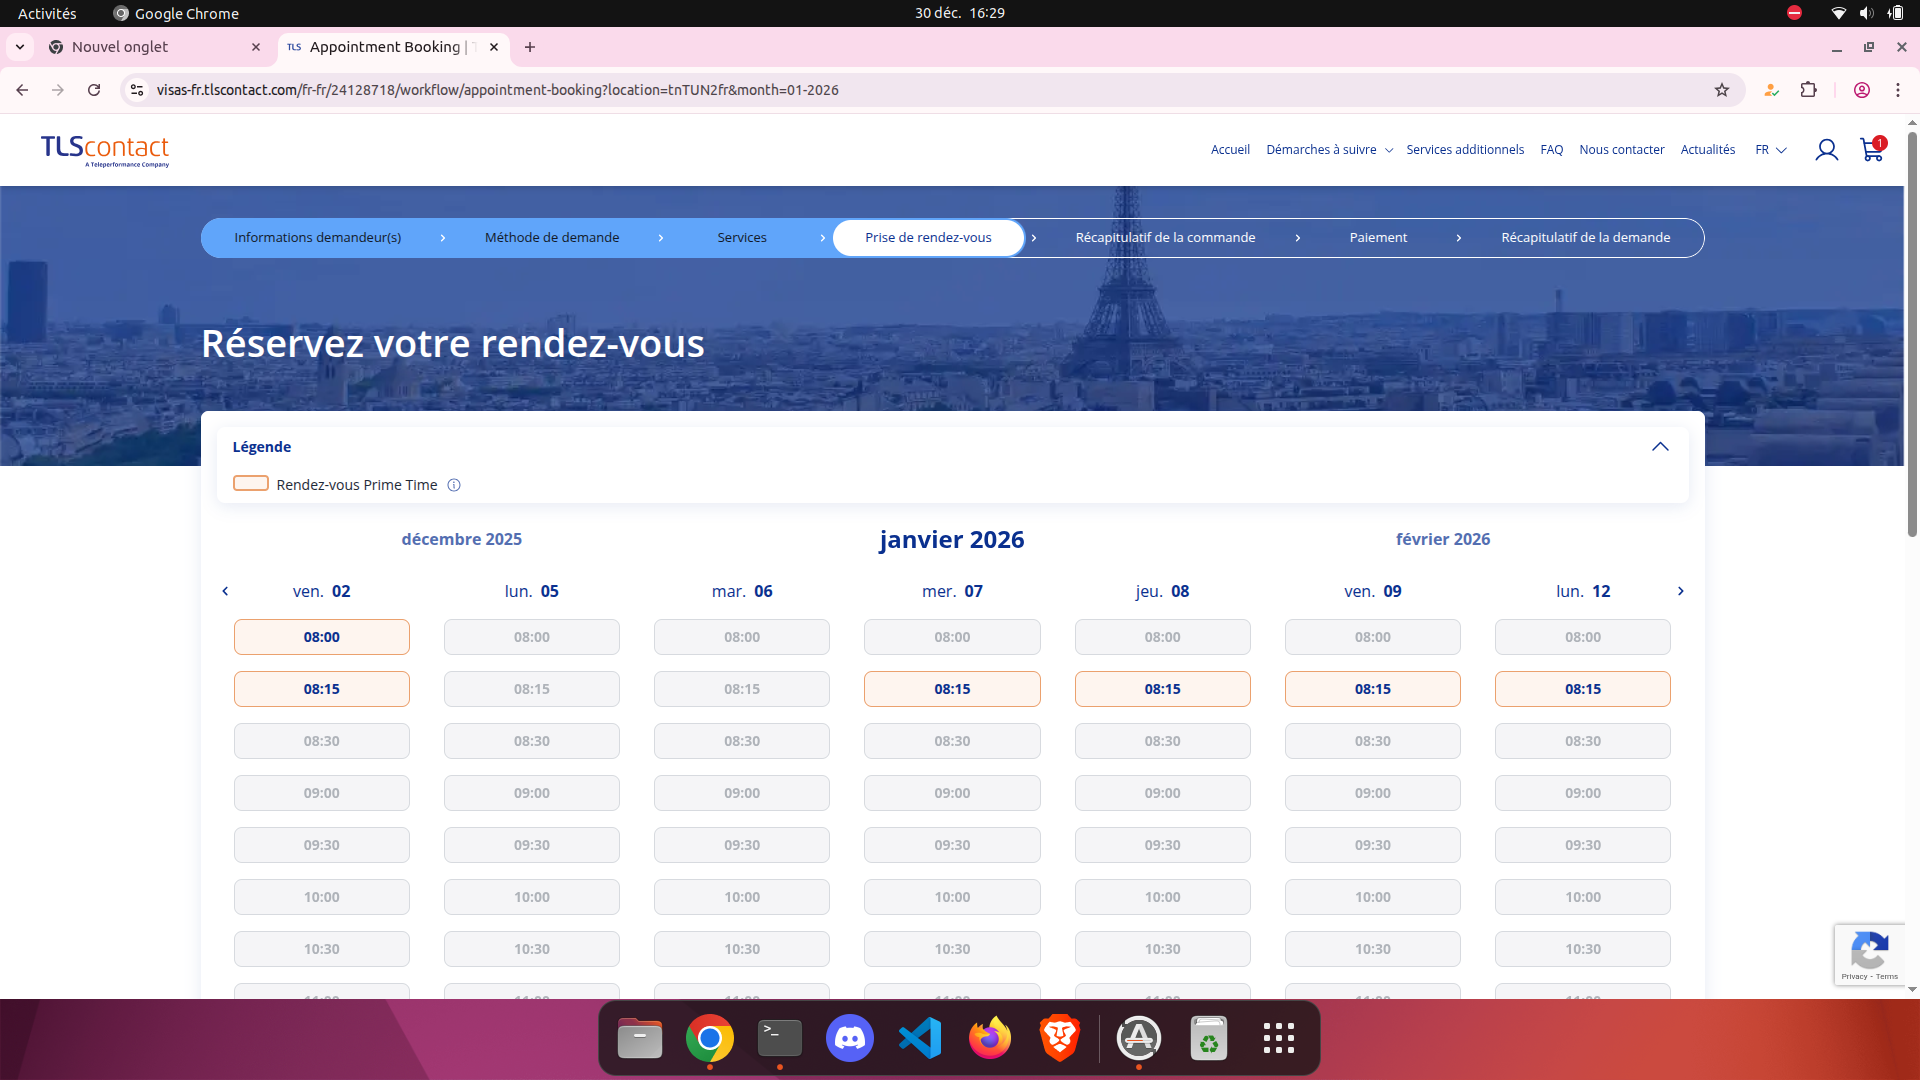Switch to février 2026

point(1443,540)
